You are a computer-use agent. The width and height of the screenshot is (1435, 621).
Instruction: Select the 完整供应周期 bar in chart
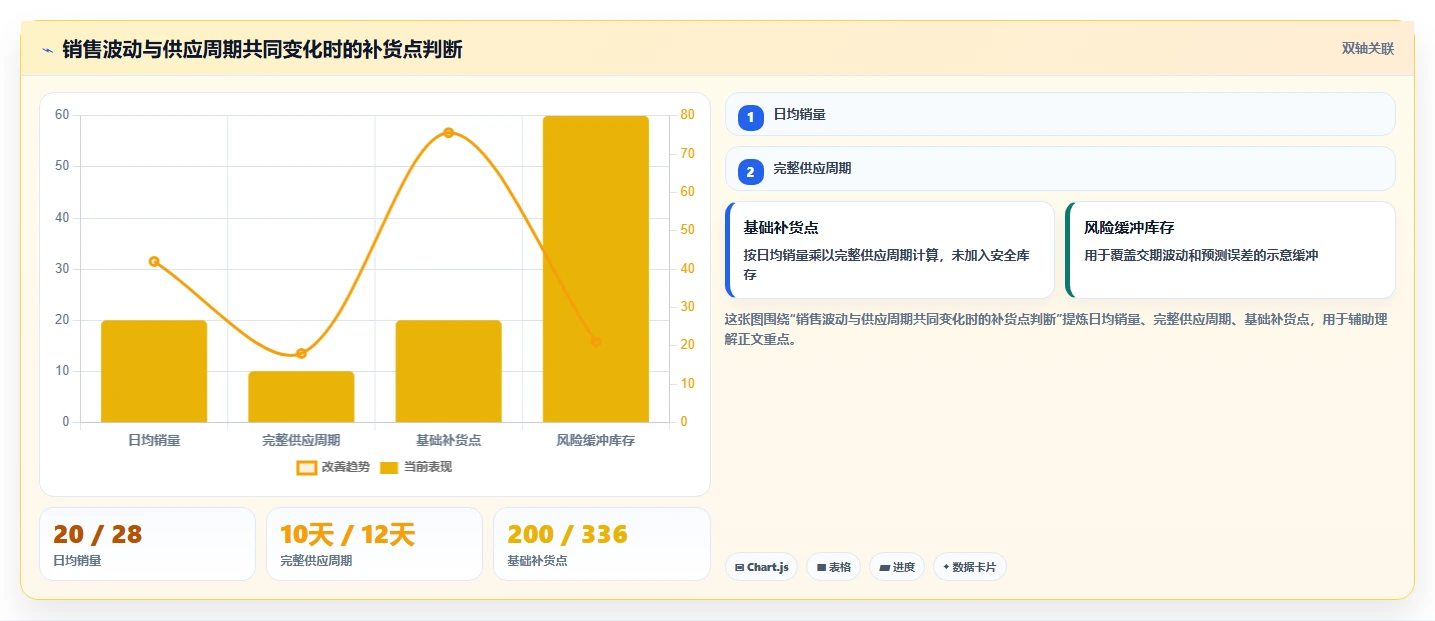[301, 397]
